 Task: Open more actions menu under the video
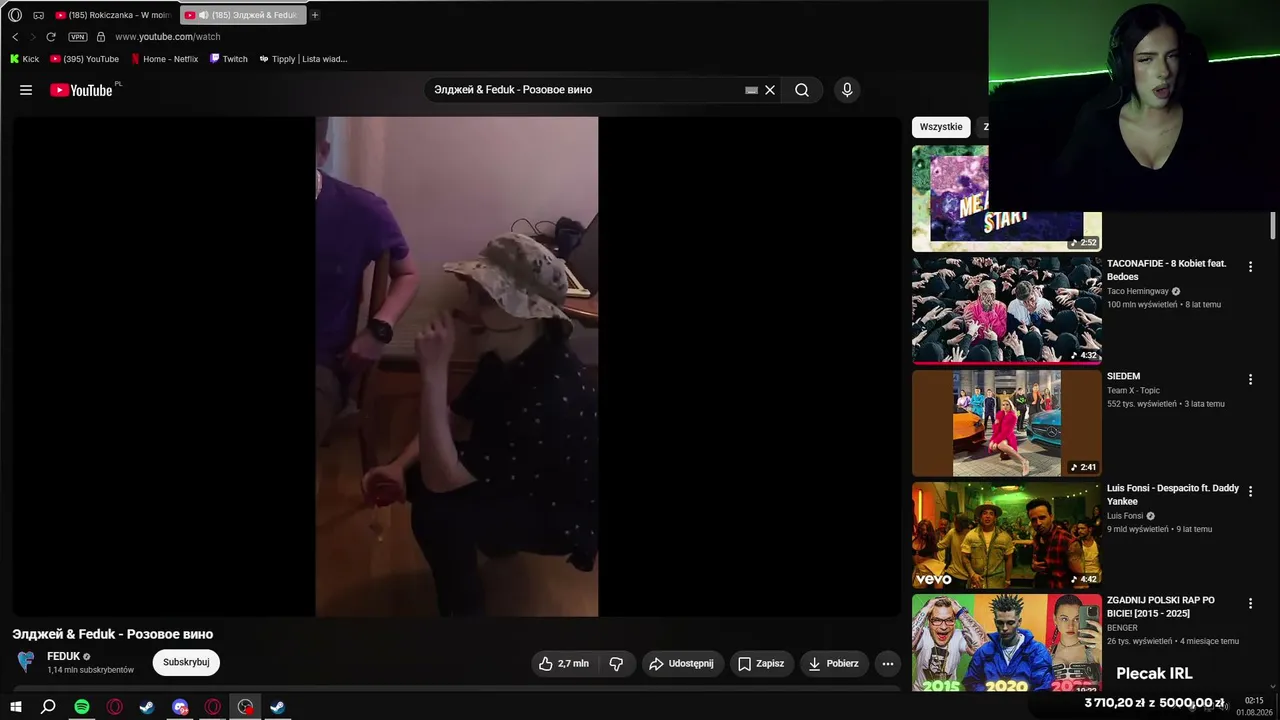point(887,663)
